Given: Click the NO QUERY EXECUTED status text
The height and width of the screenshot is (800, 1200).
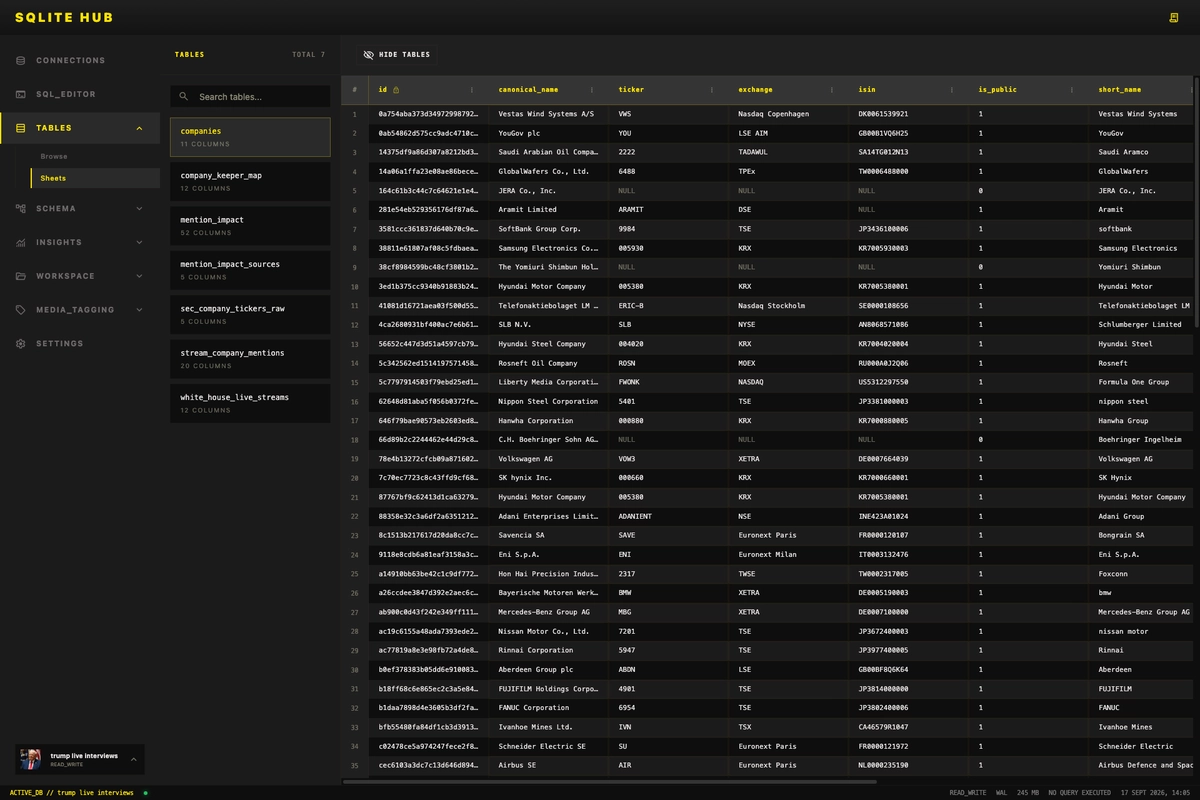Looking at the screenshot, I should coord(1079,793).
